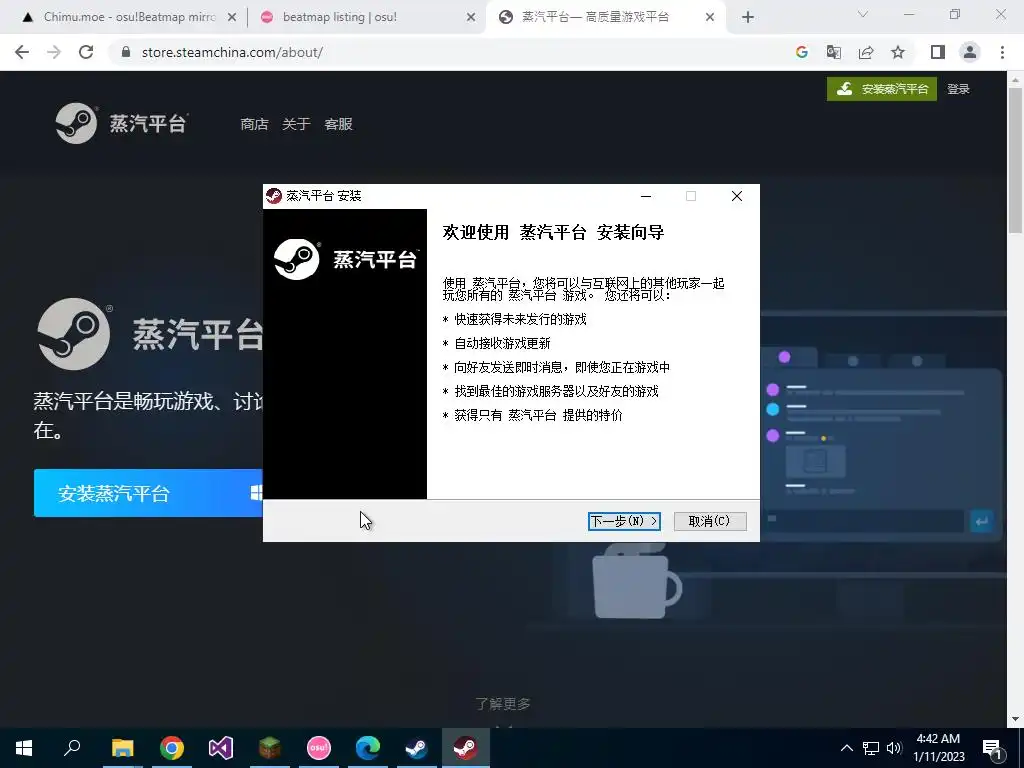Open the Chrome side panel icon
Image resolution: width=1024 pixels, height=768 pixels.
pos(938,52)
